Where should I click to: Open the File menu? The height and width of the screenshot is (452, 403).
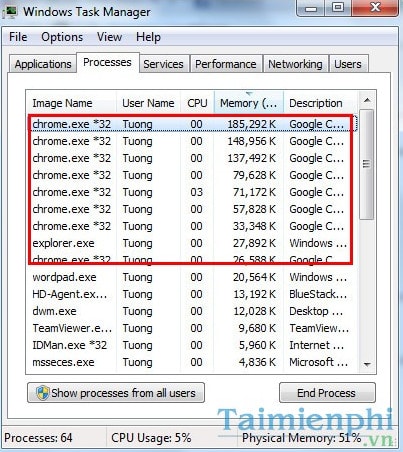click(x=18, y=37)
